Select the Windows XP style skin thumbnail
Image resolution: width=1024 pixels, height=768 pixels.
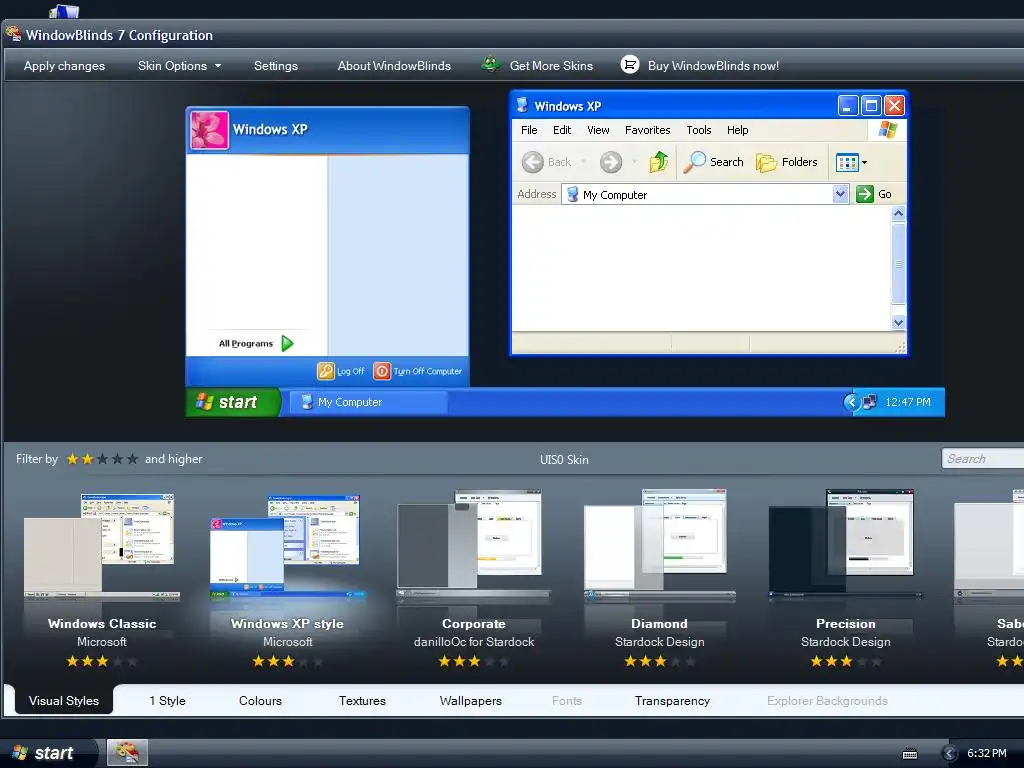pos(287,547)
